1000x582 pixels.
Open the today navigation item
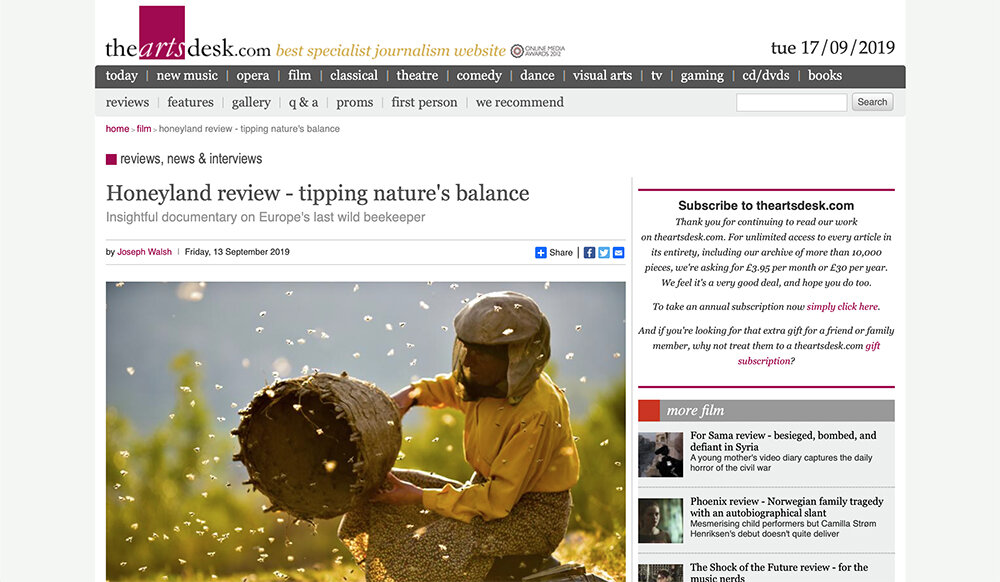121,76
